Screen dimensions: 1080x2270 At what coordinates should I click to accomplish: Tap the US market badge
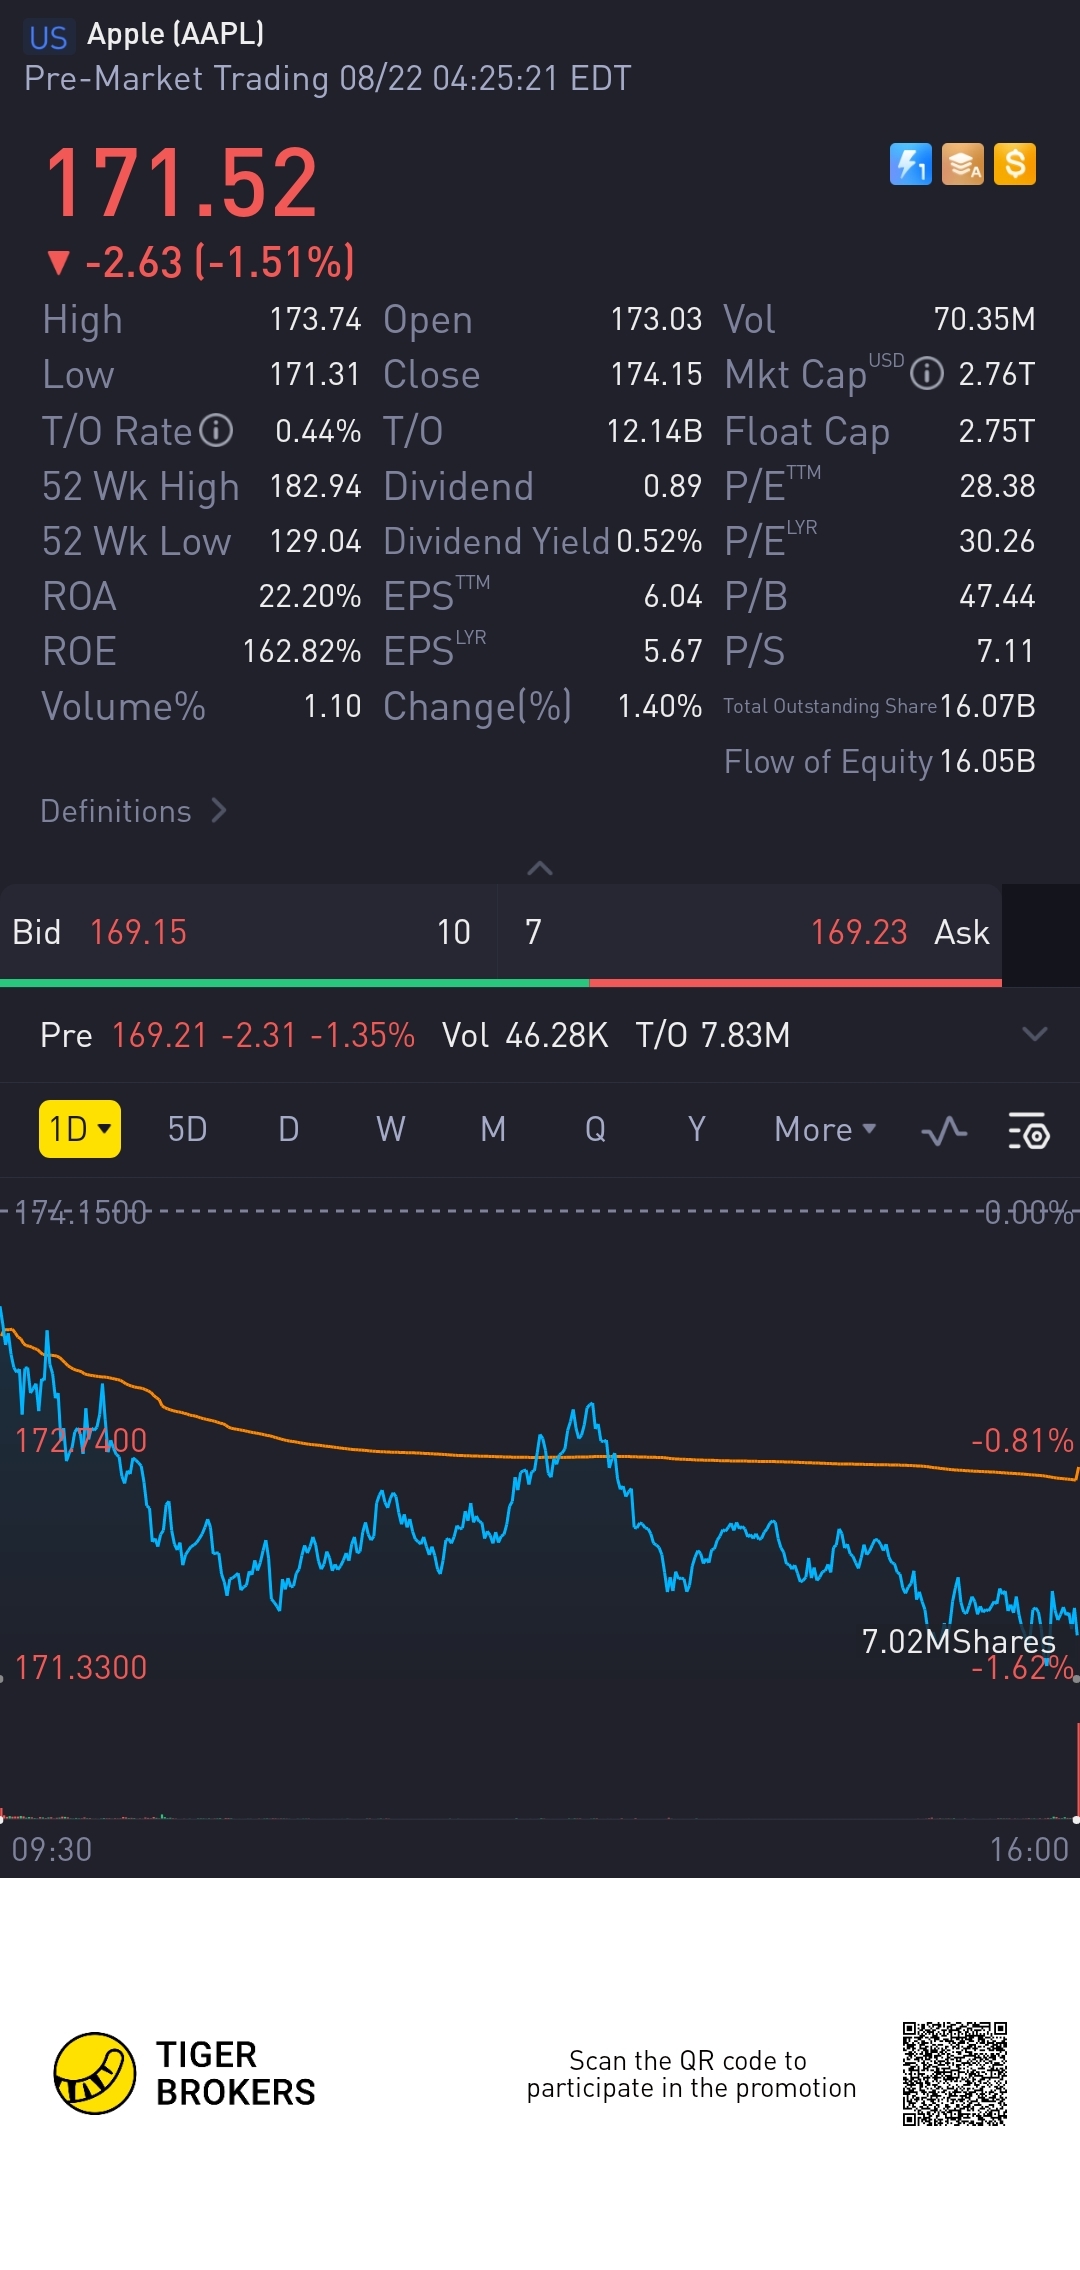click(x=48, y=37)
